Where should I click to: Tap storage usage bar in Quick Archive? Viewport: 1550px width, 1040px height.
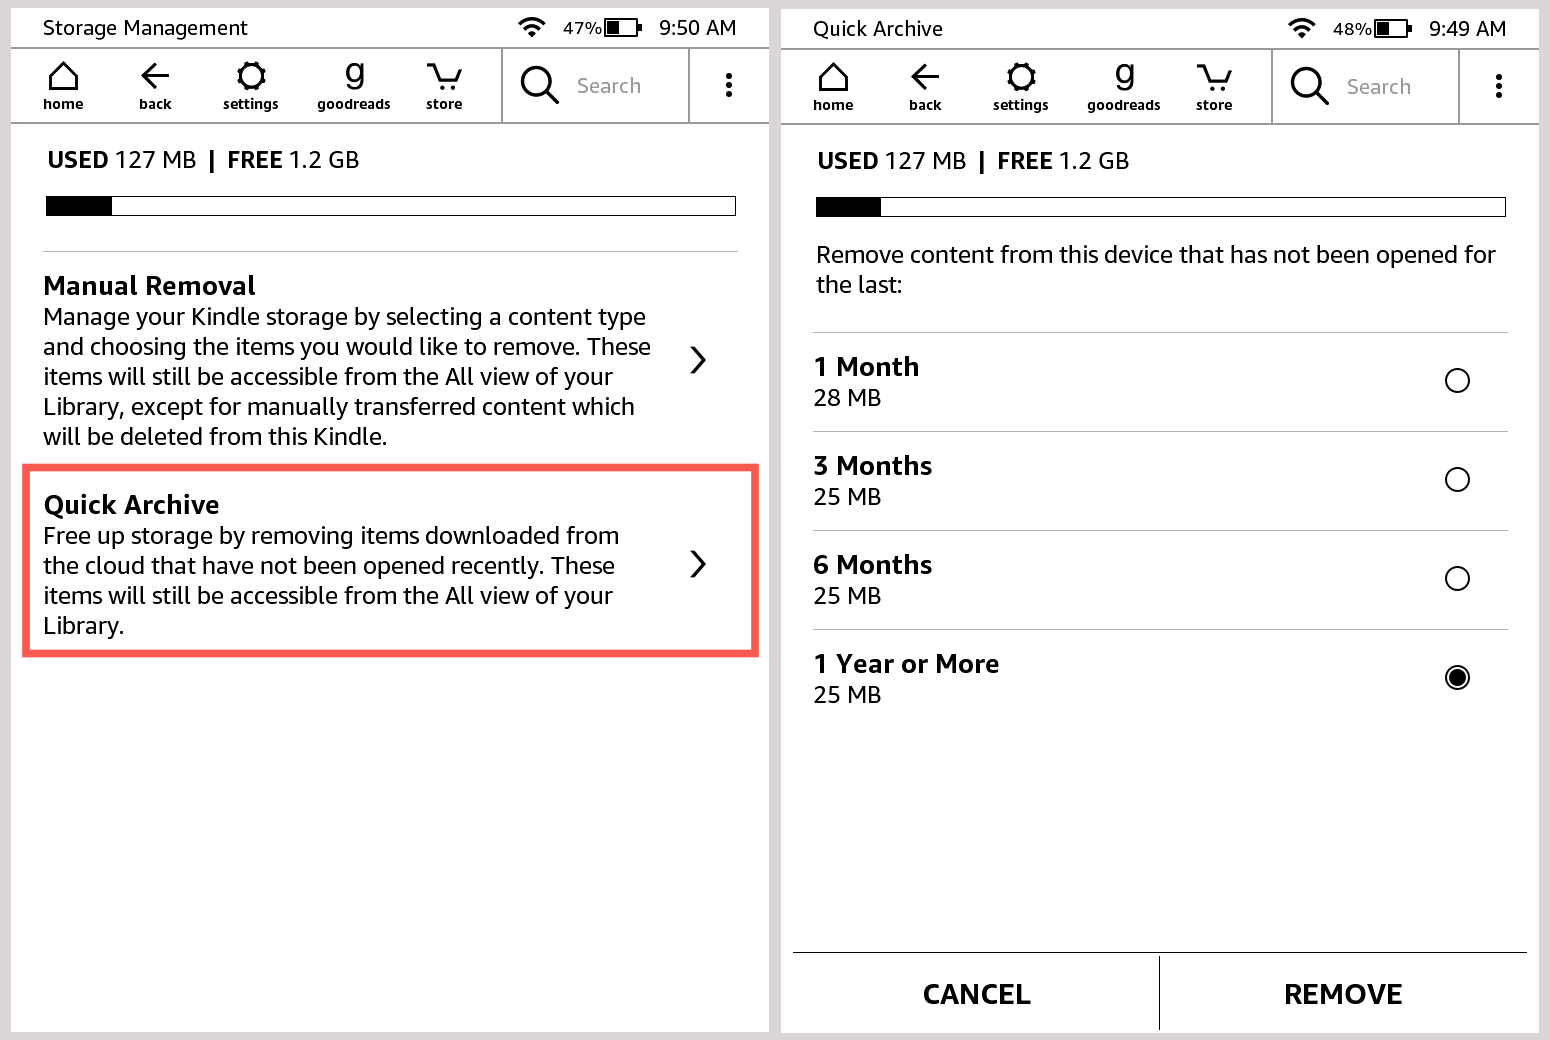point(1161,207)
